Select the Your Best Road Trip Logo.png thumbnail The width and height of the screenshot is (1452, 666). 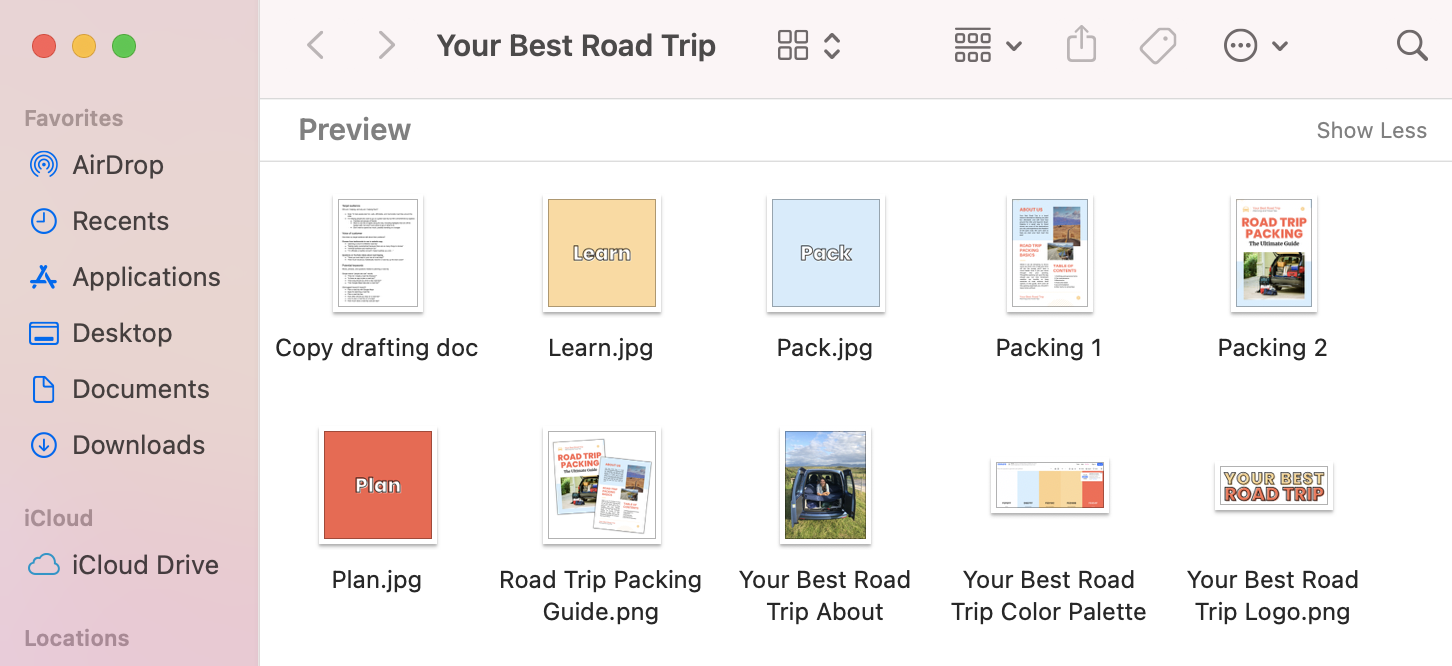click(1273, 486)
